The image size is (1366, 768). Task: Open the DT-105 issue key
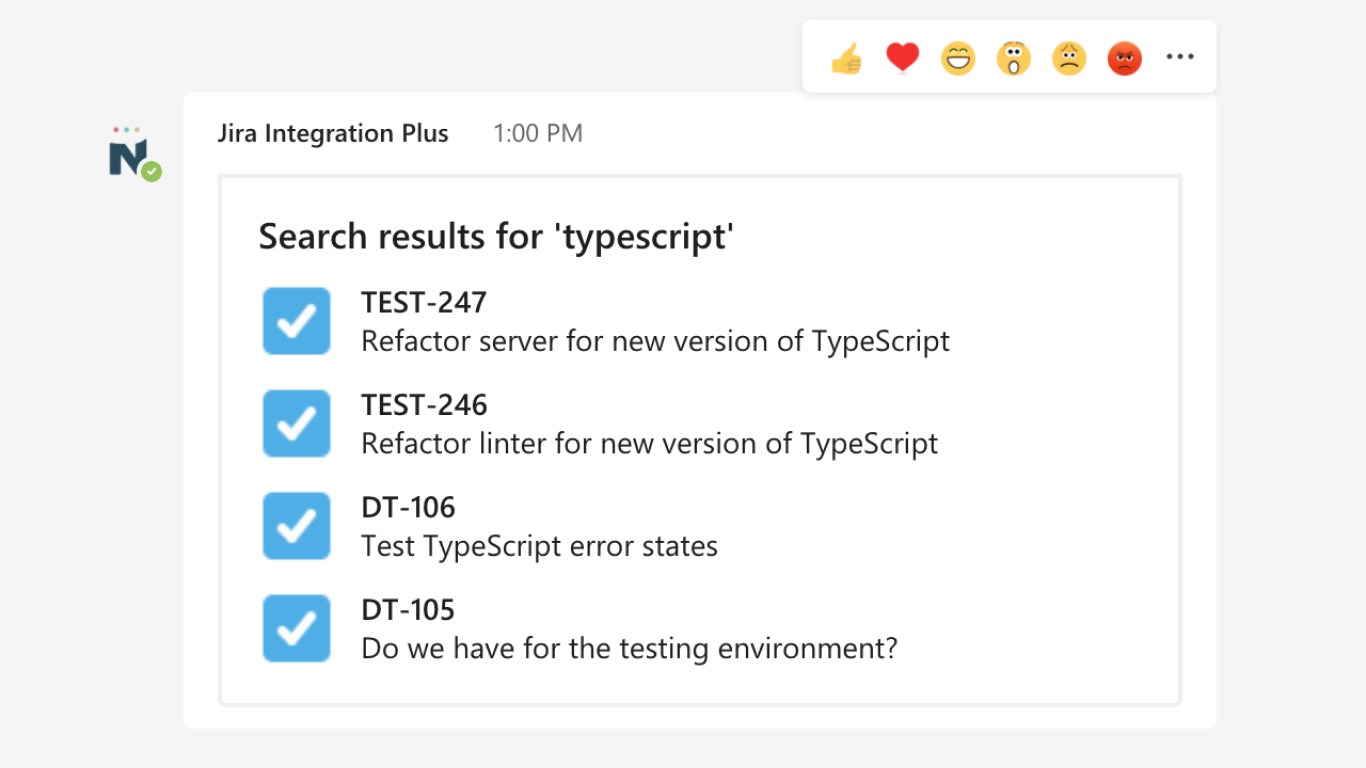coord(408,610)
